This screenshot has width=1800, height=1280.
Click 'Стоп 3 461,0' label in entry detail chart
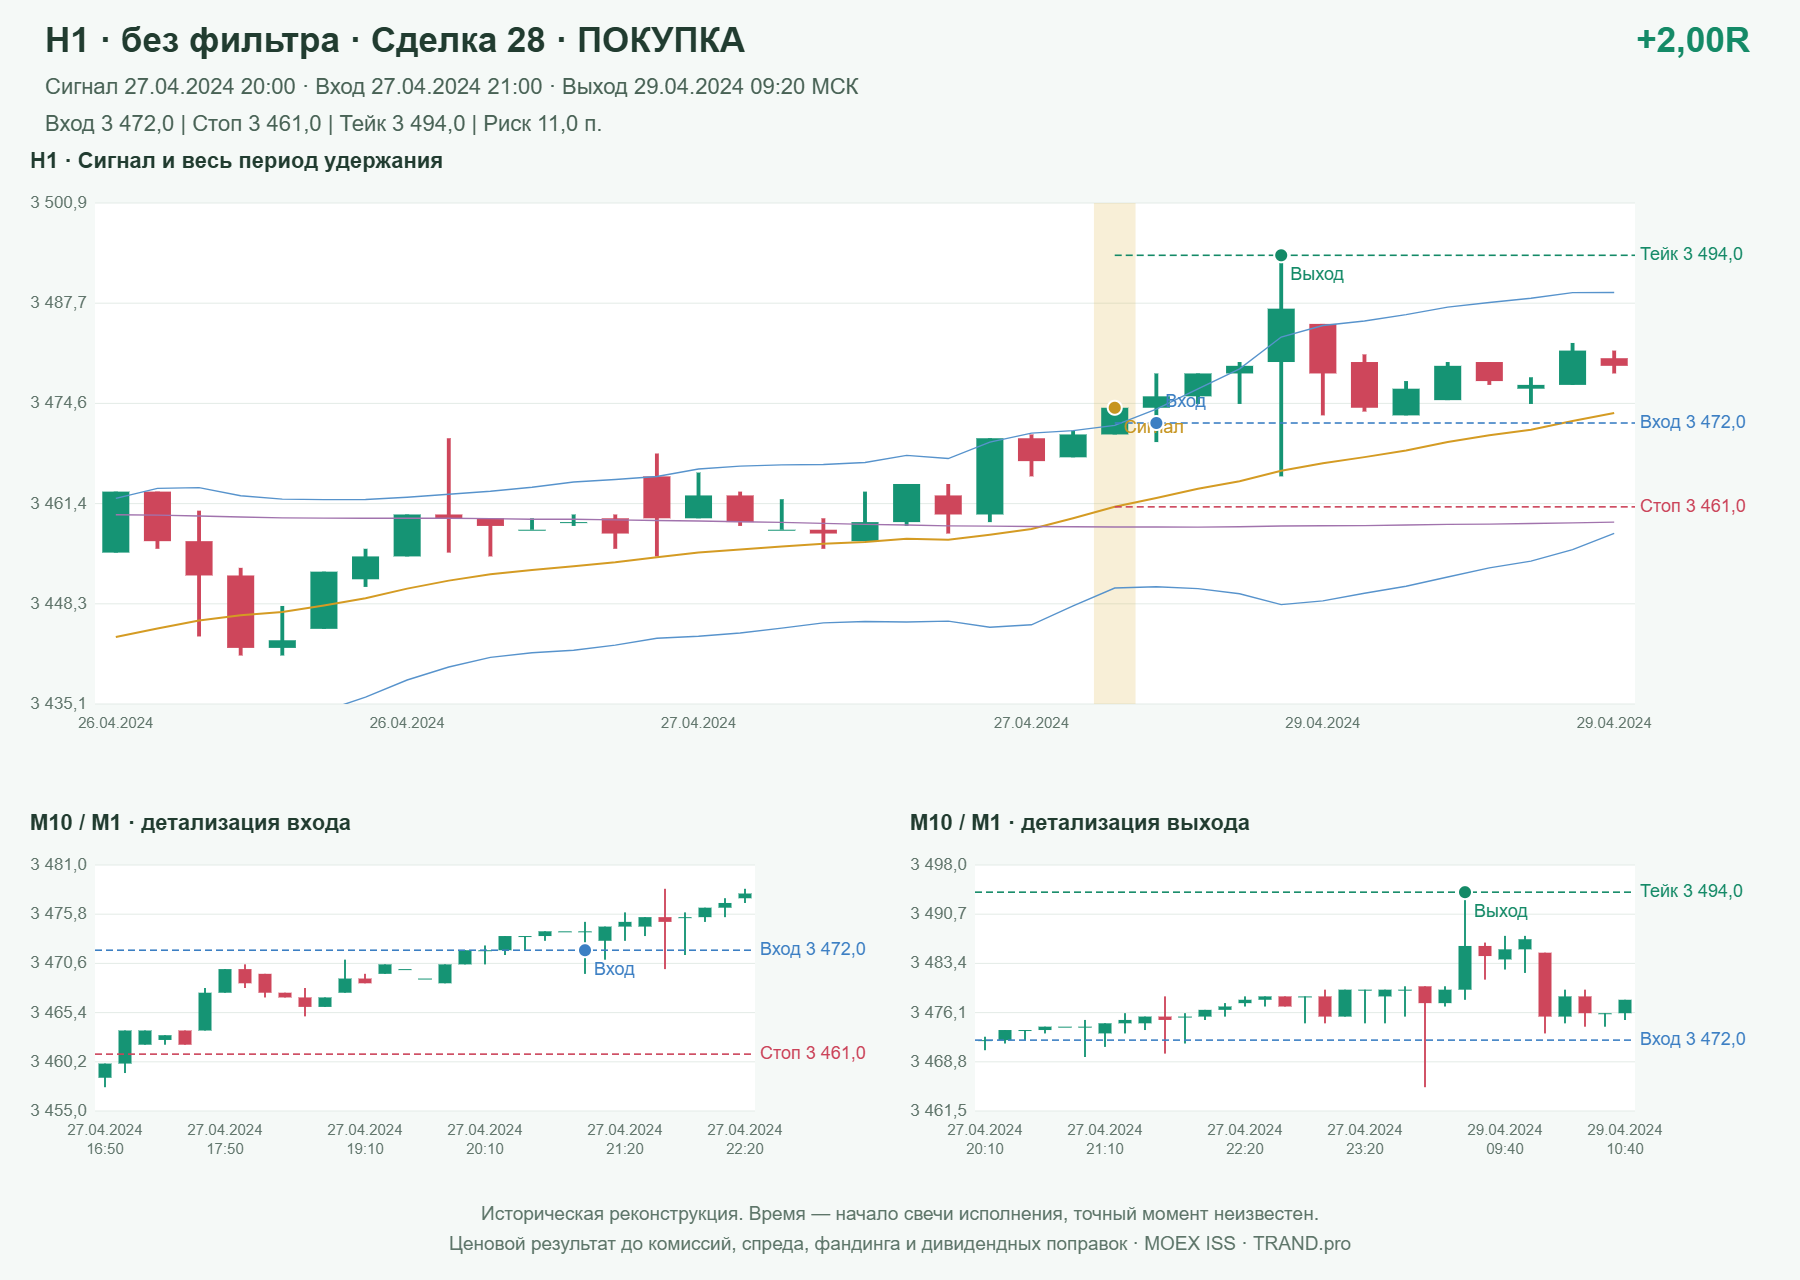click(x=812, y=1053)
